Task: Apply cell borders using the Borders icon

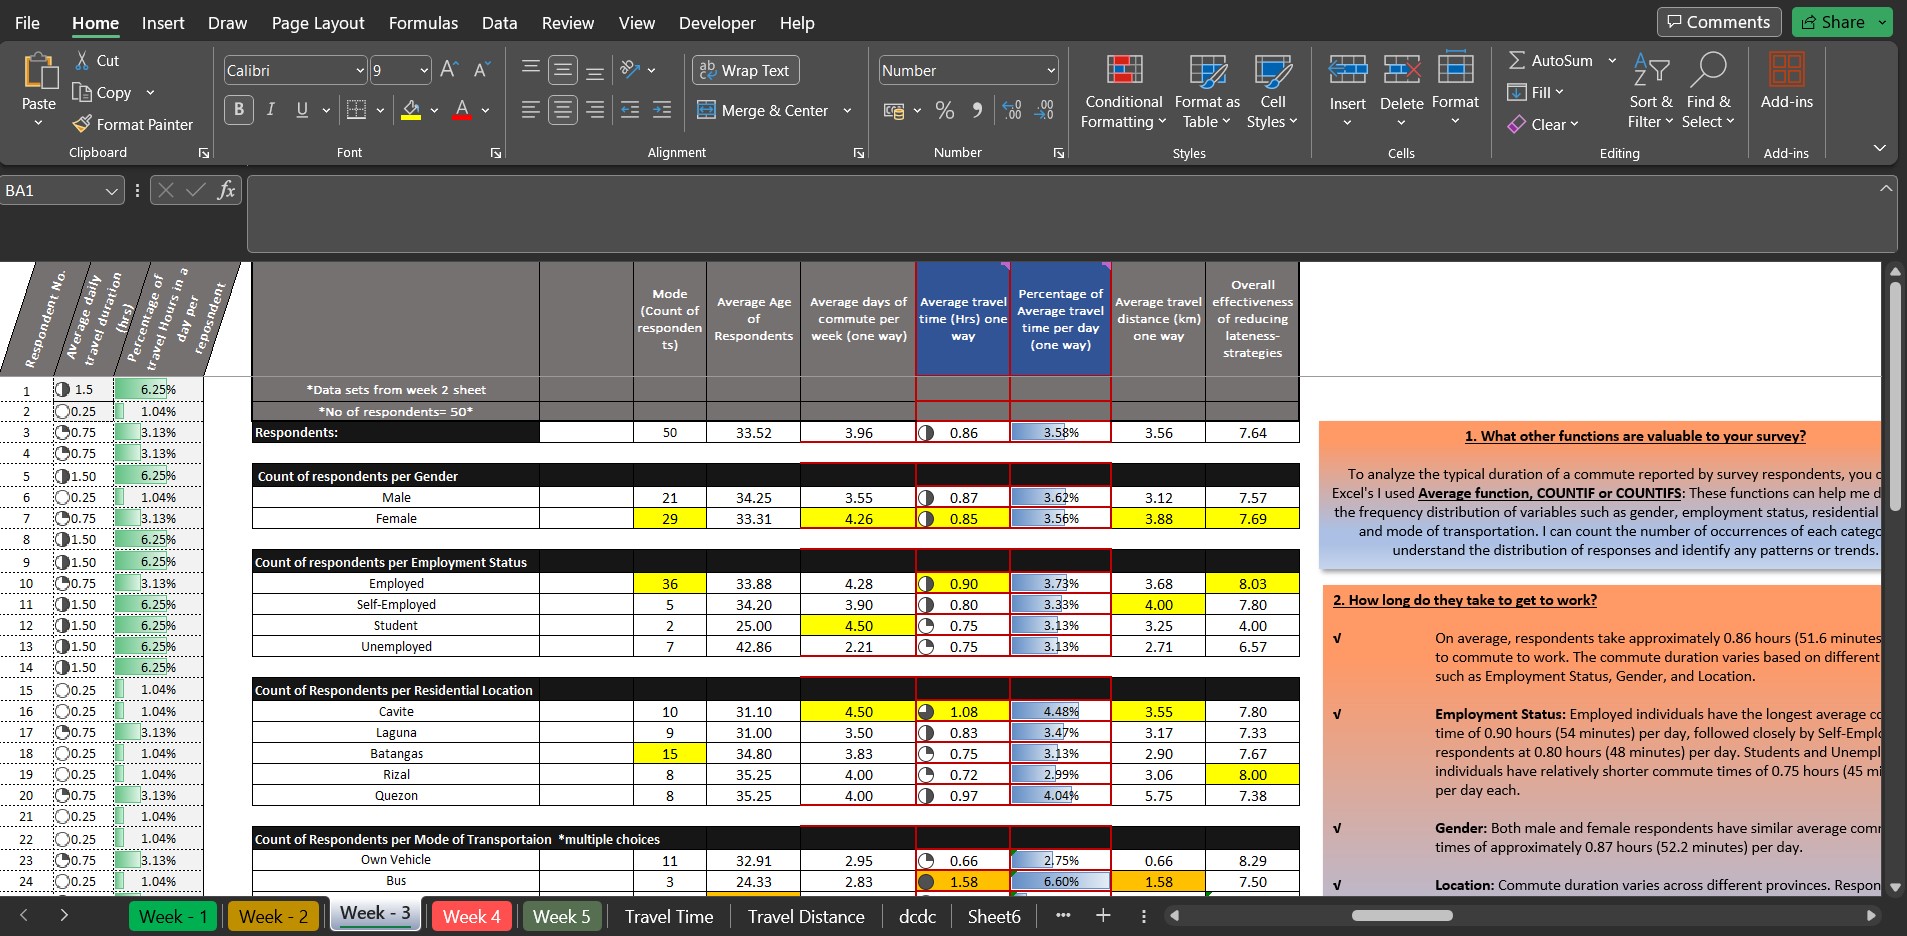Action: click(x=356, y=110)
